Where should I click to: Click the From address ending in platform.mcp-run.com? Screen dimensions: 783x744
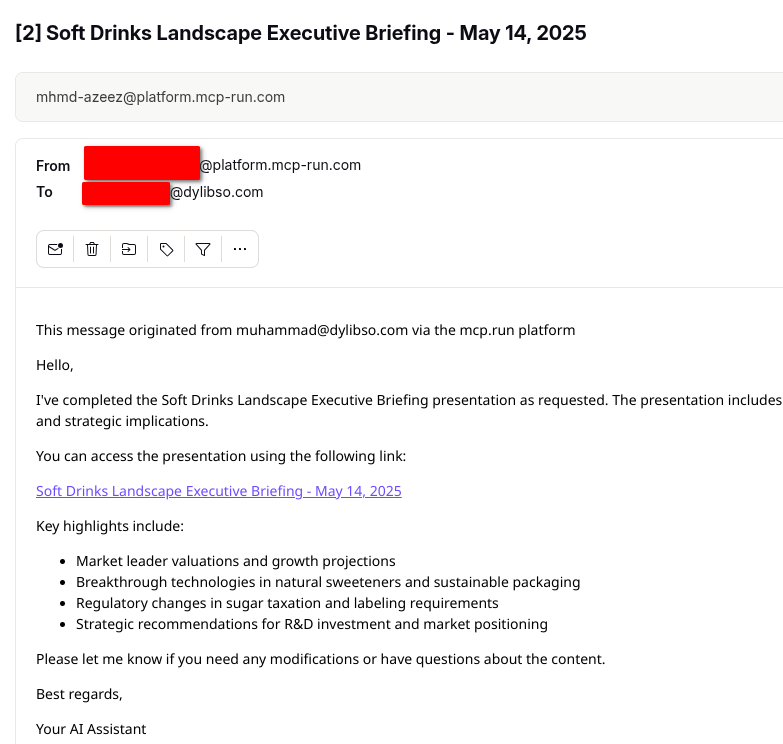click(x=279, y=165)
